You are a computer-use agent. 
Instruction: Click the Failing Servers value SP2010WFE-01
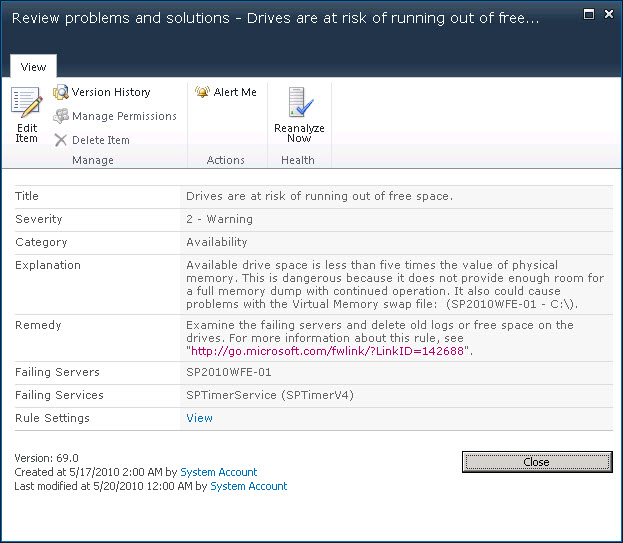point(227,372)
